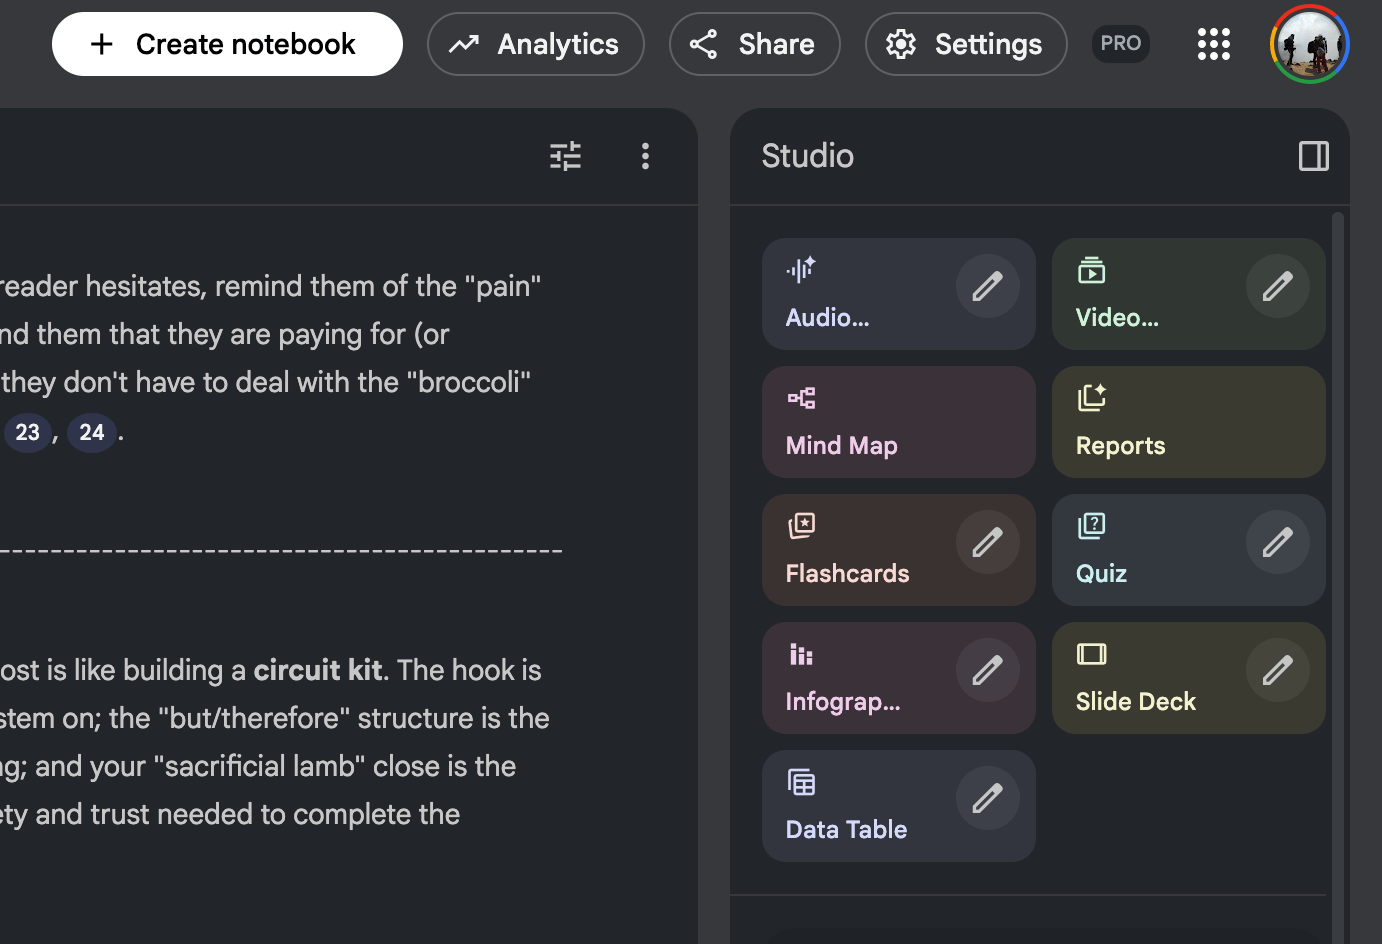Click the Create notebook button
Screen dimensions: 1382x944
pos(227,44)
